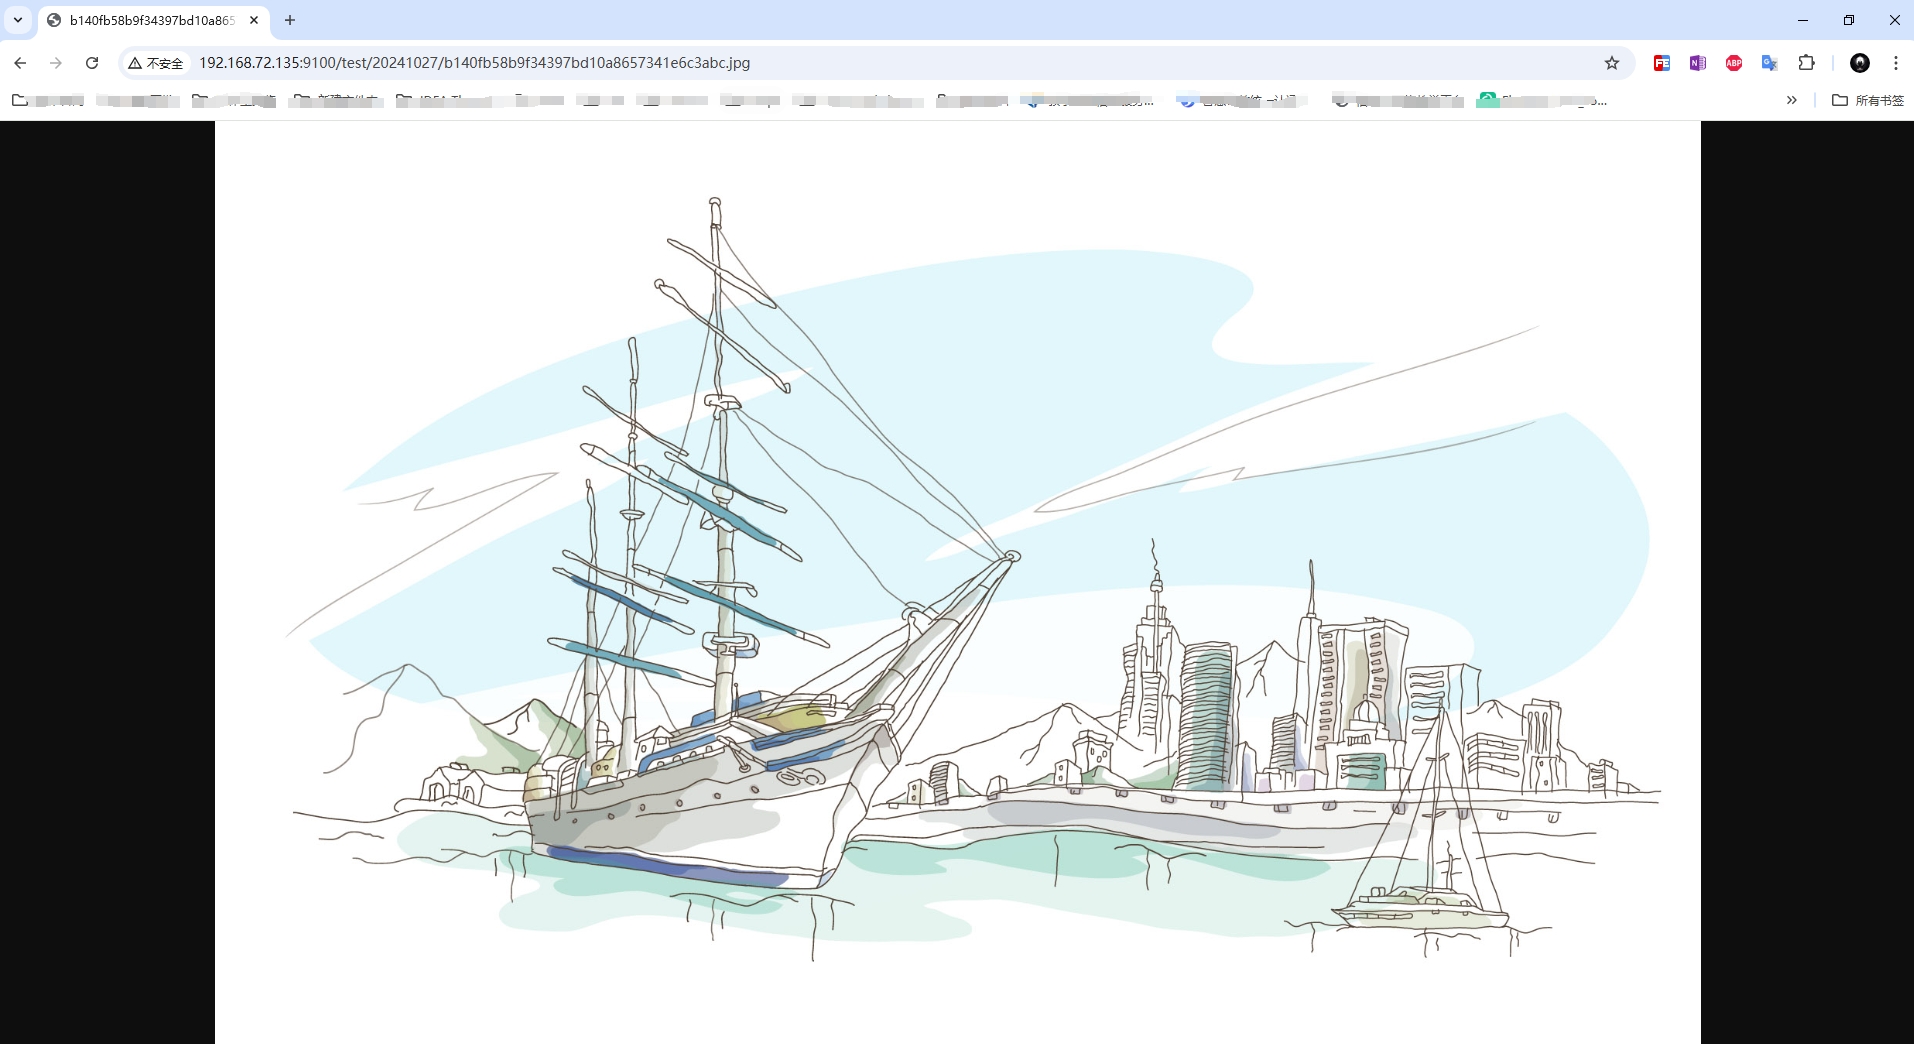Minimize the Chrome window

pos(1803,20)
